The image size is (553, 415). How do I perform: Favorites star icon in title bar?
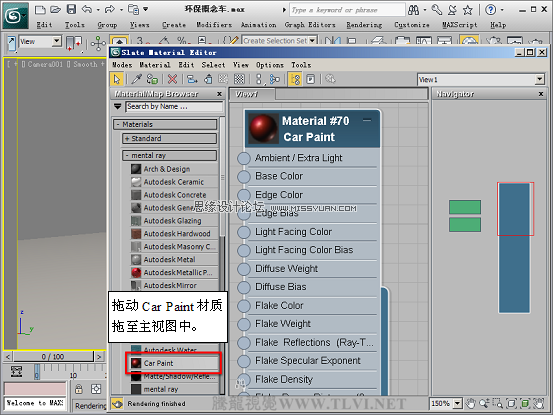pyautogui.click(x=468, y=10)
